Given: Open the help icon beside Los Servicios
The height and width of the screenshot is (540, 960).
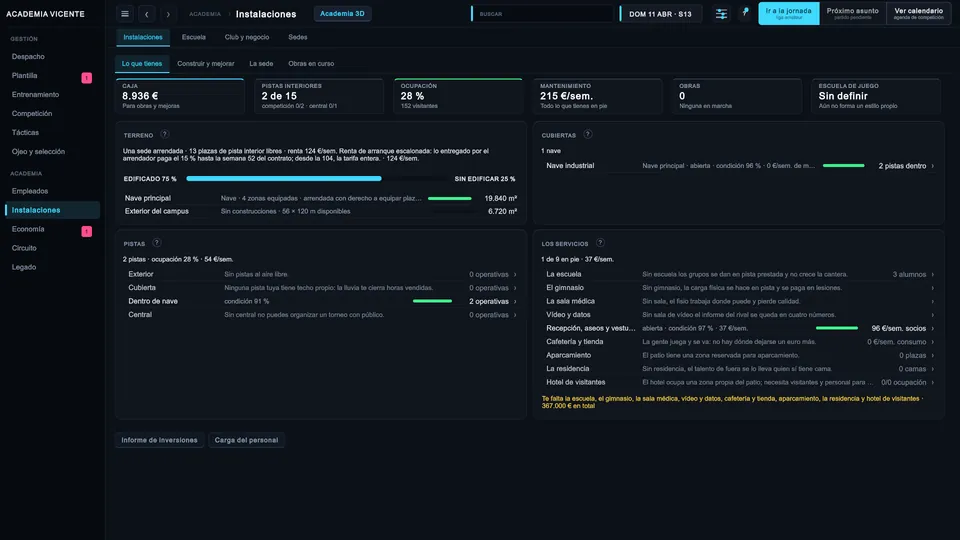Looking at the screenshot, I should point(600,243).
